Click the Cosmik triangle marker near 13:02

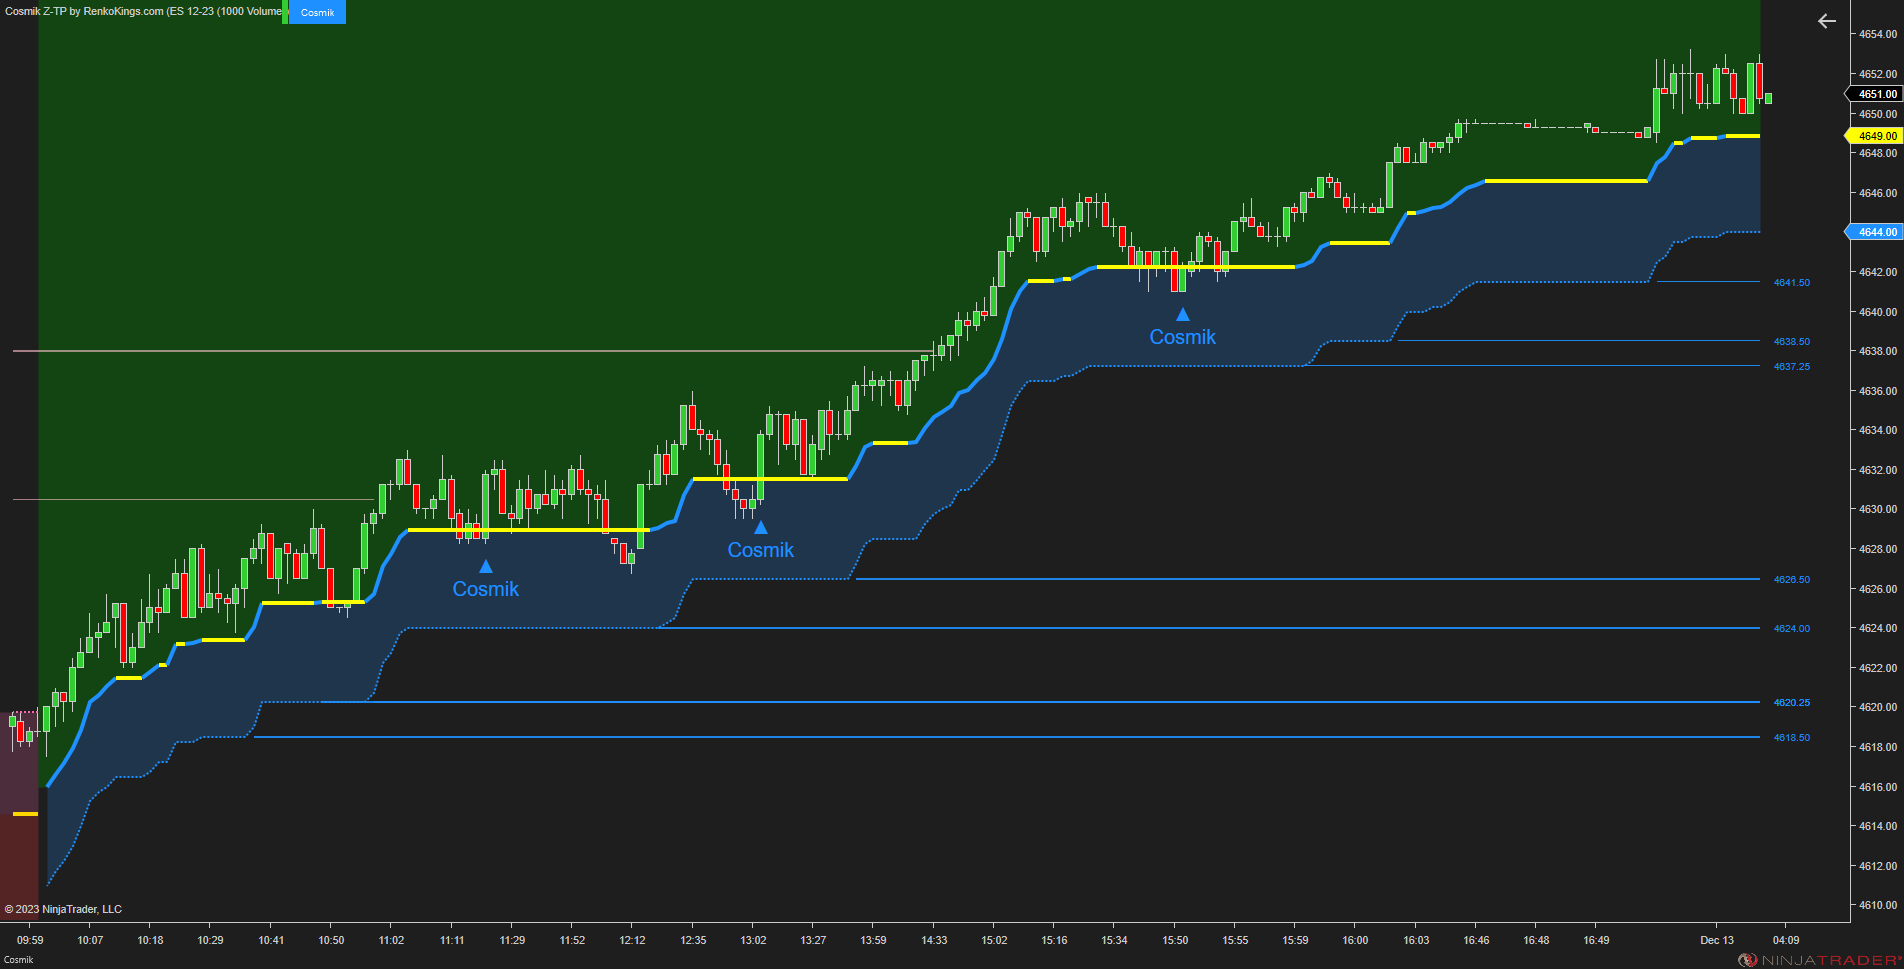[x=762, y=525]
